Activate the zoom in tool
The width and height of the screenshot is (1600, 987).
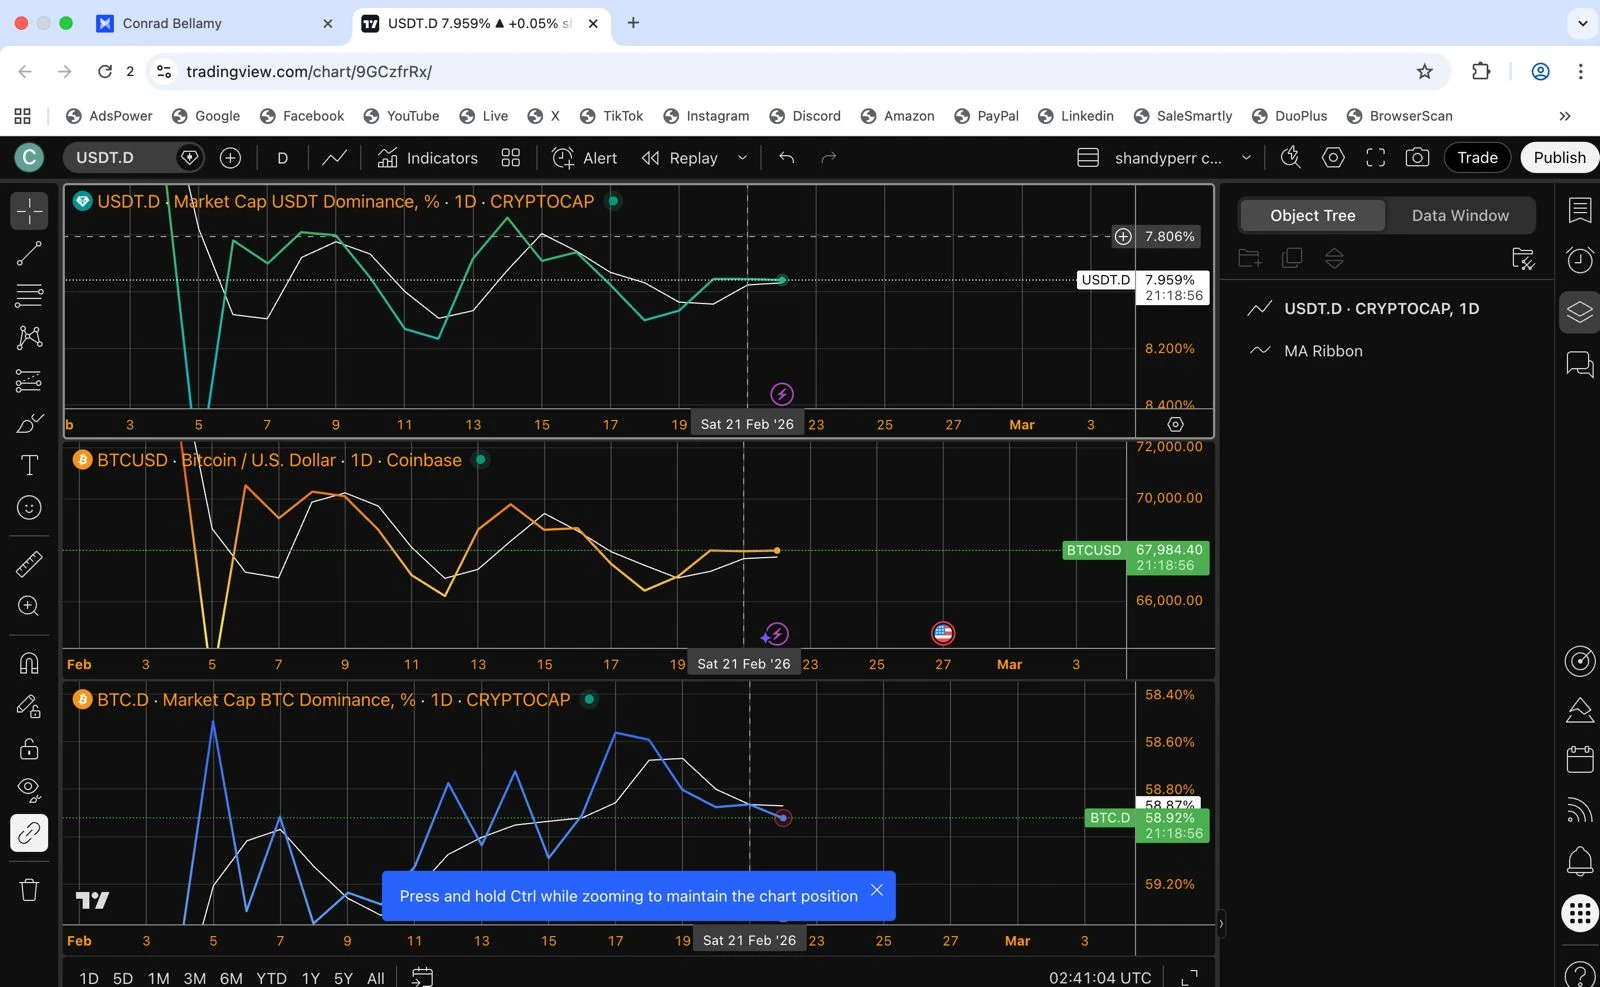coord(30,606)
